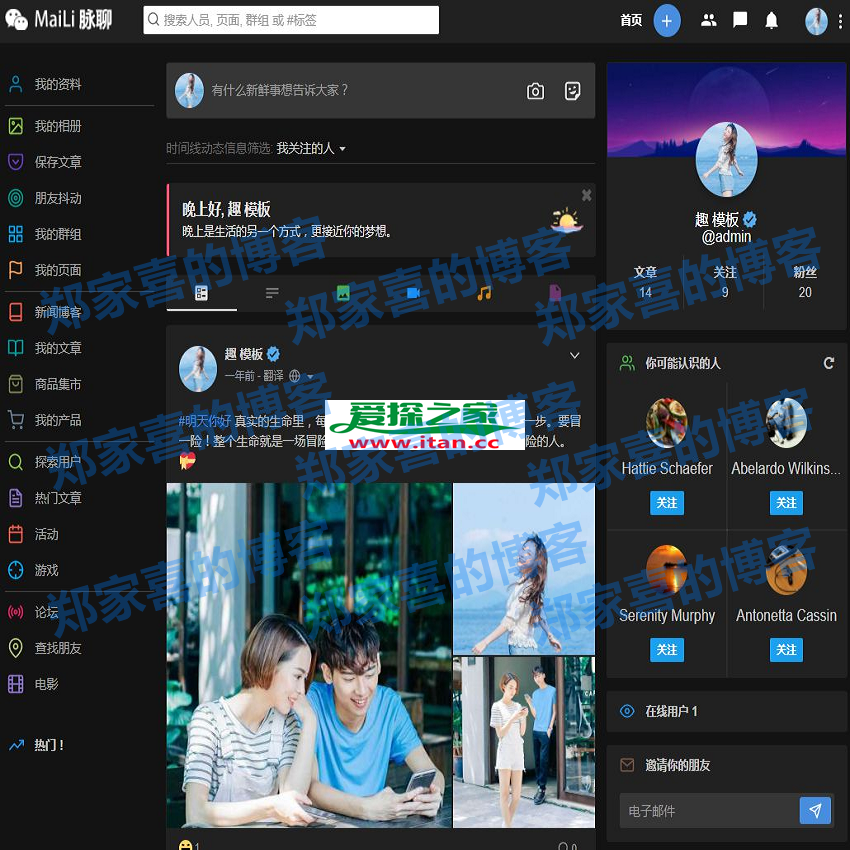Click the blue plus create button
The height and width of the screenshot is (850, 850).
point(668,20)
